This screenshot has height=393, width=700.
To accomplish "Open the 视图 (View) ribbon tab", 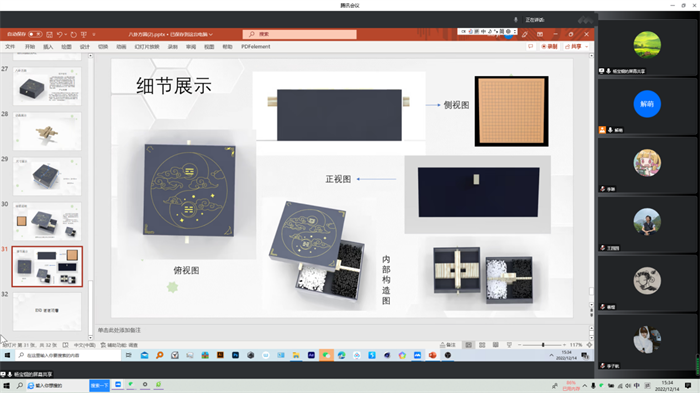I will point(209,46).
